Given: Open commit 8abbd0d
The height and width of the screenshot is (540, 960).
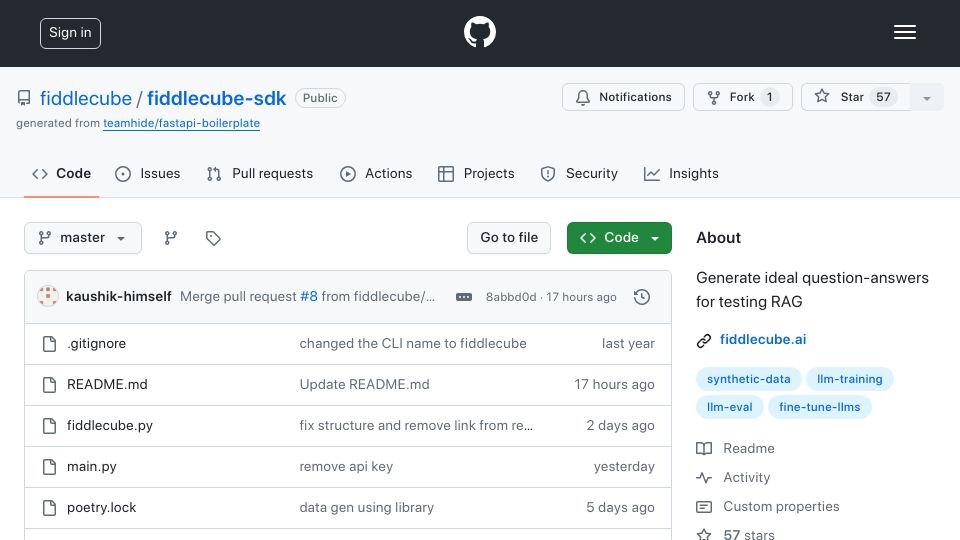Looking at the screenshot, I should click(511, 297).
